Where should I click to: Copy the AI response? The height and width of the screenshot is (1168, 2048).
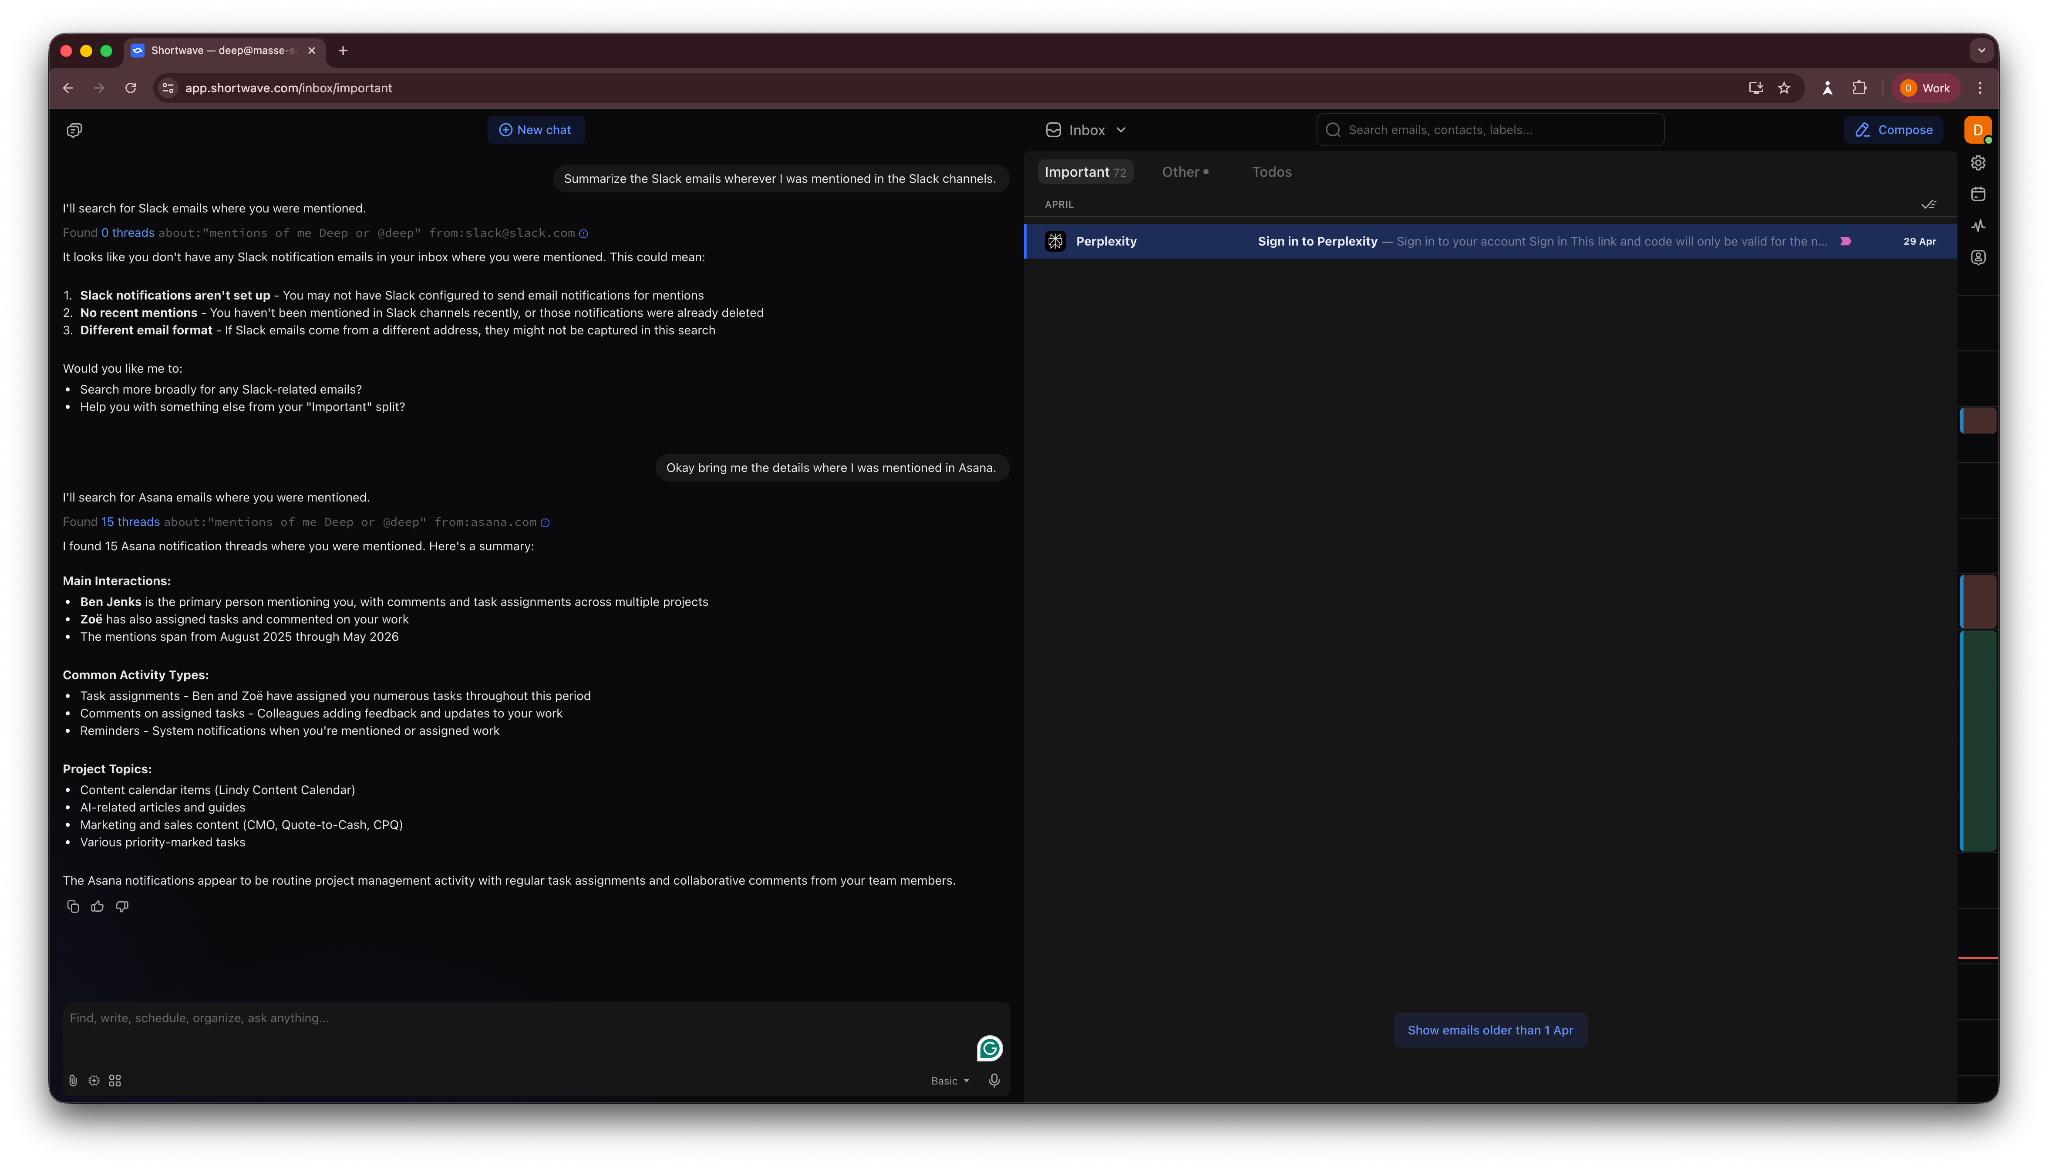click(73, 907)
